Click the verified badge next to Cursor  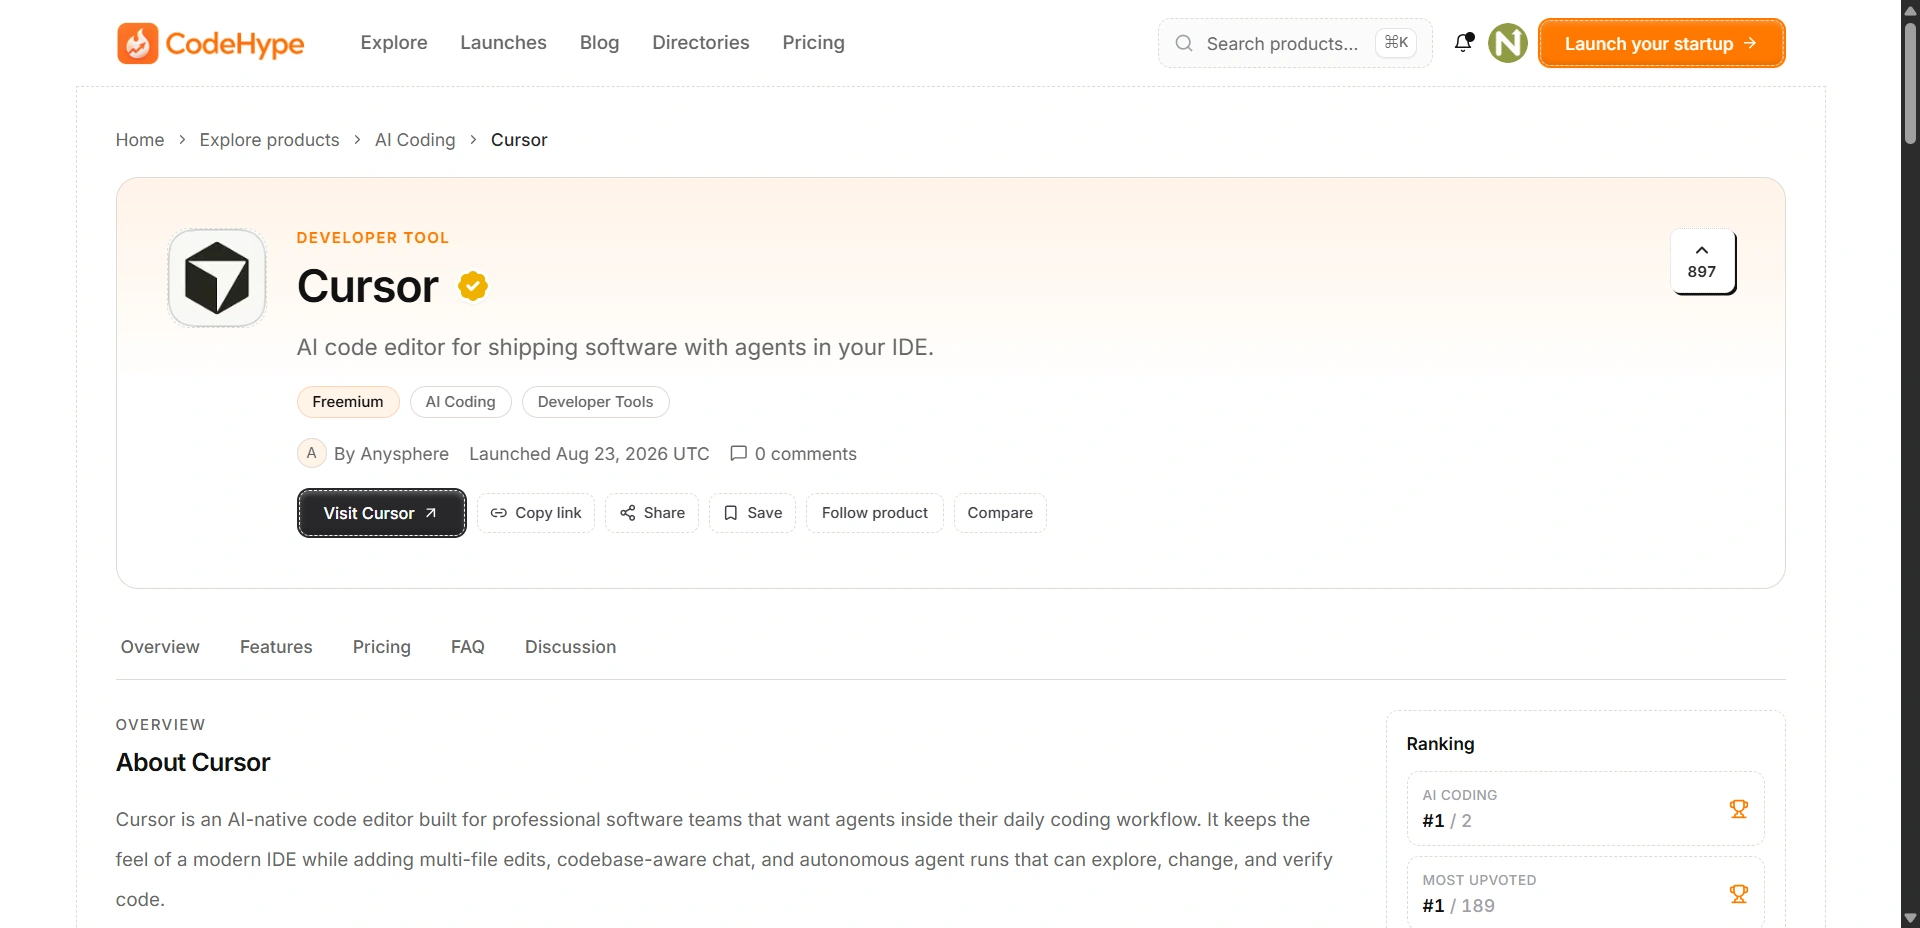click(473, 286)
